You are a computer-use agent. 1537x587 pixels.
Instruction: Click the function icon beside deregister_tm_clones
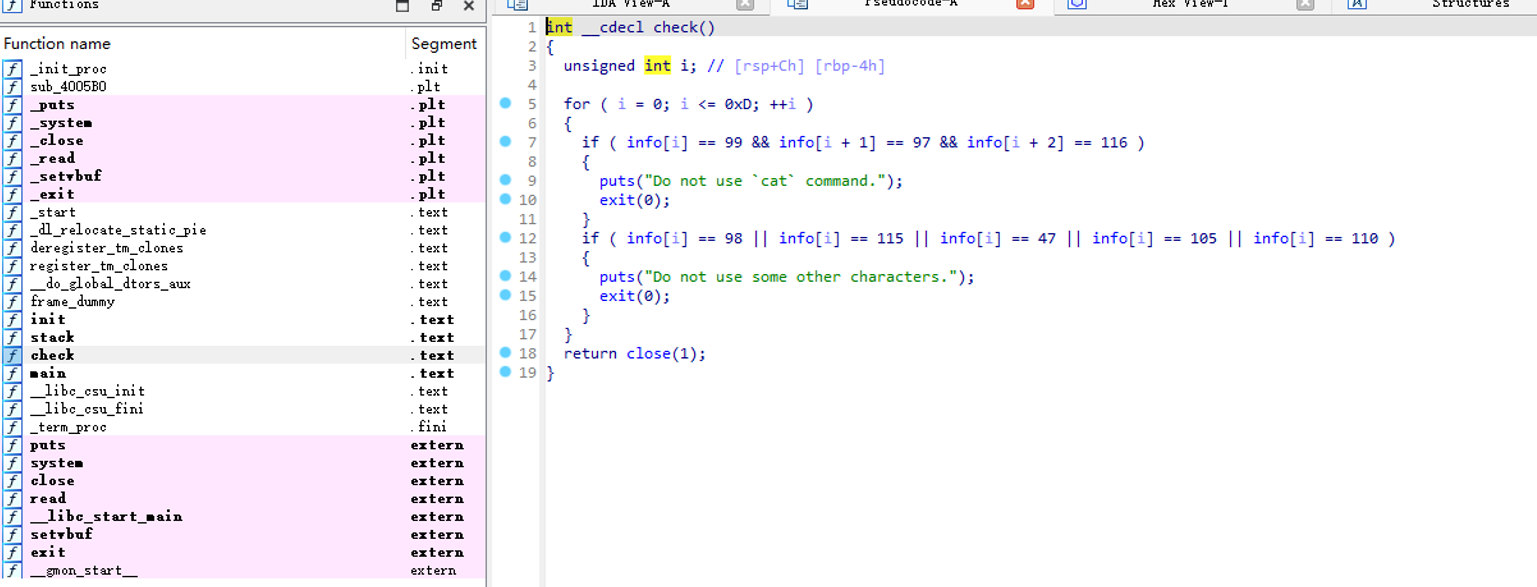point(12,248)
